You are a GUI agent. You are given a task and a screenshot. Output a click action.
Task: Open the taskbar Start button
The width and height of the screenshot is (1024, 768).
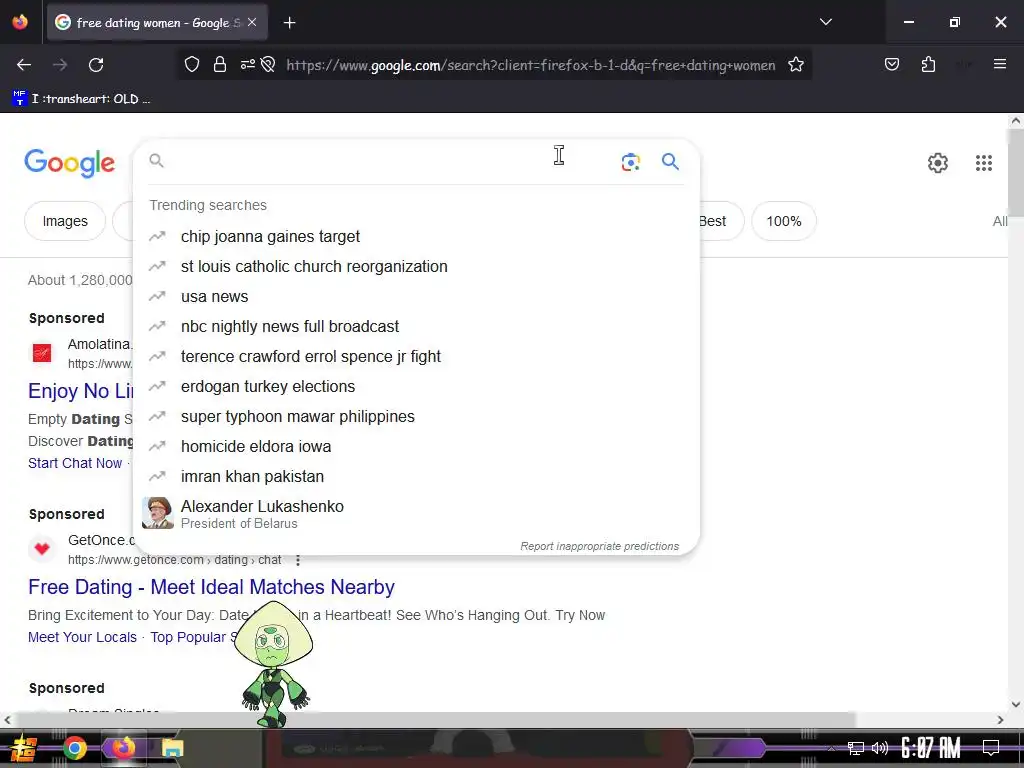click(22, 748)
